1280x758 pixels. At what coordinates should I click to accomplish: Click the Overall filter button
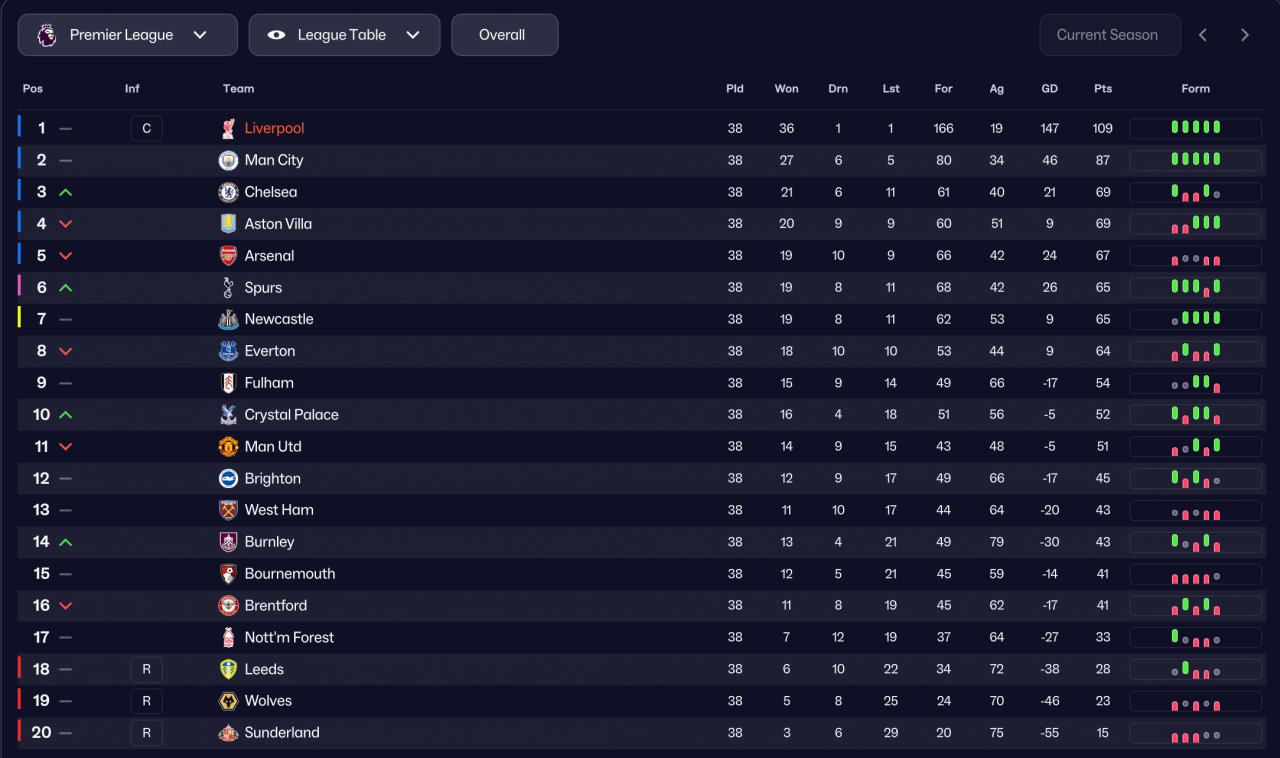coord(504,35)
